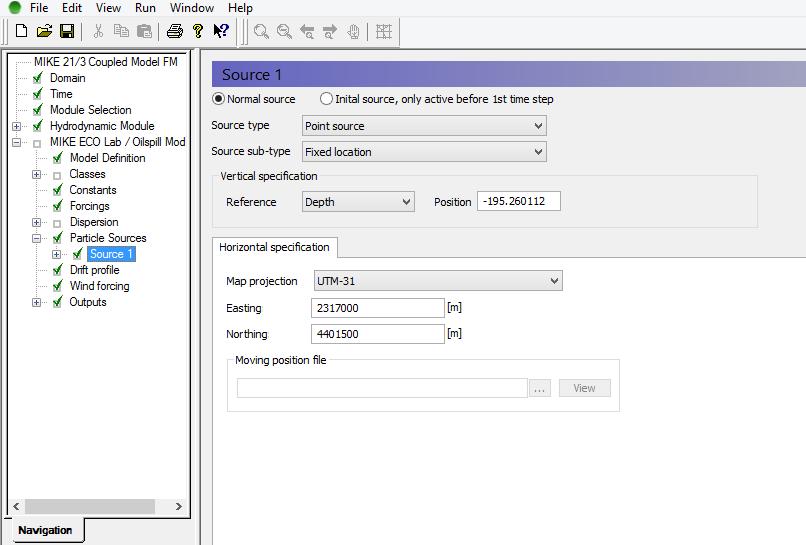The width and height of the screenshot is (806, 545).
Task: Expand the Outputs tree node
Action: point(36,302)
